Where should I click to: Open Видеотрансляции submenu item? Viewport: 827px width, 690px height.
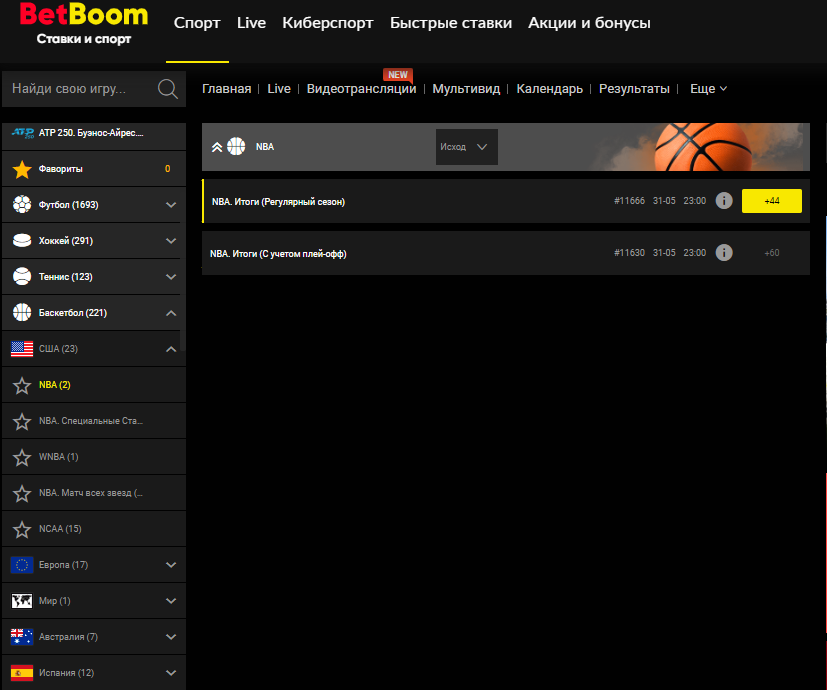[361, 89]
